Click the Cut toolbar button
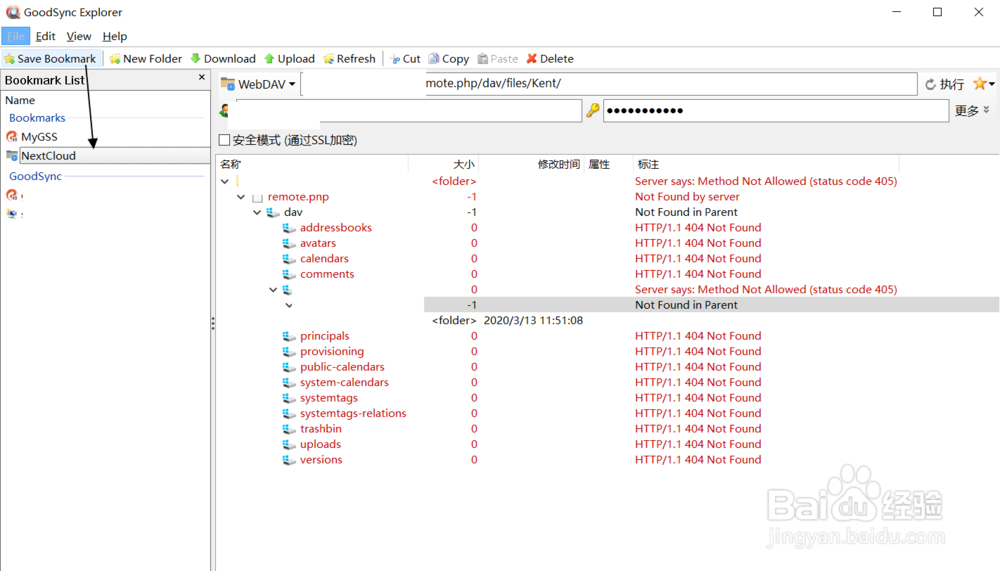1000x571 pixels. tap(405, 59)
